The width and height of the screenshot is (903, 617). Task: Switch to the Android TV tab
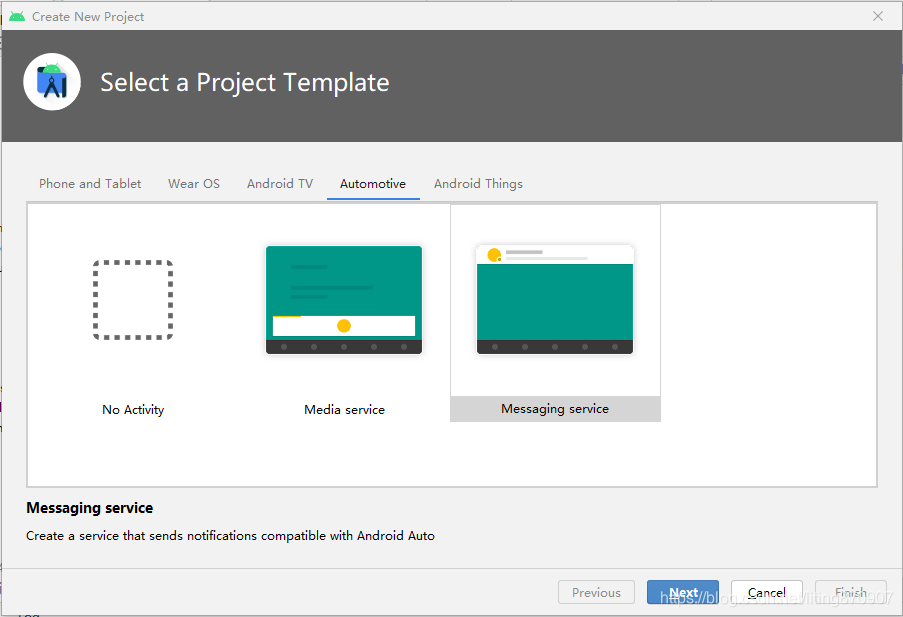click(x=280, y=184)
